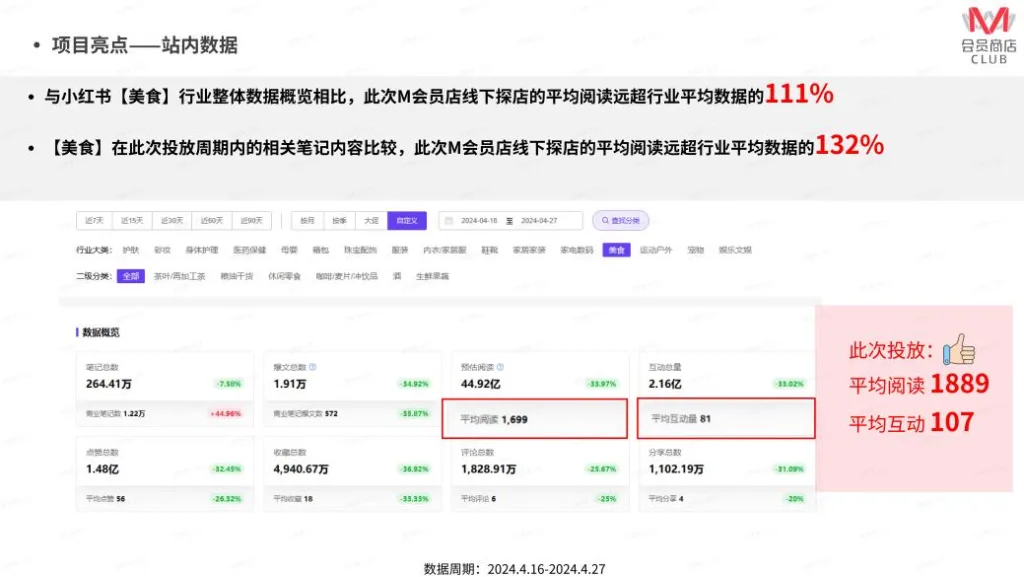Switch to 大促 period mode
Screen dimensions: 1024x577
(x=371, y=221)
